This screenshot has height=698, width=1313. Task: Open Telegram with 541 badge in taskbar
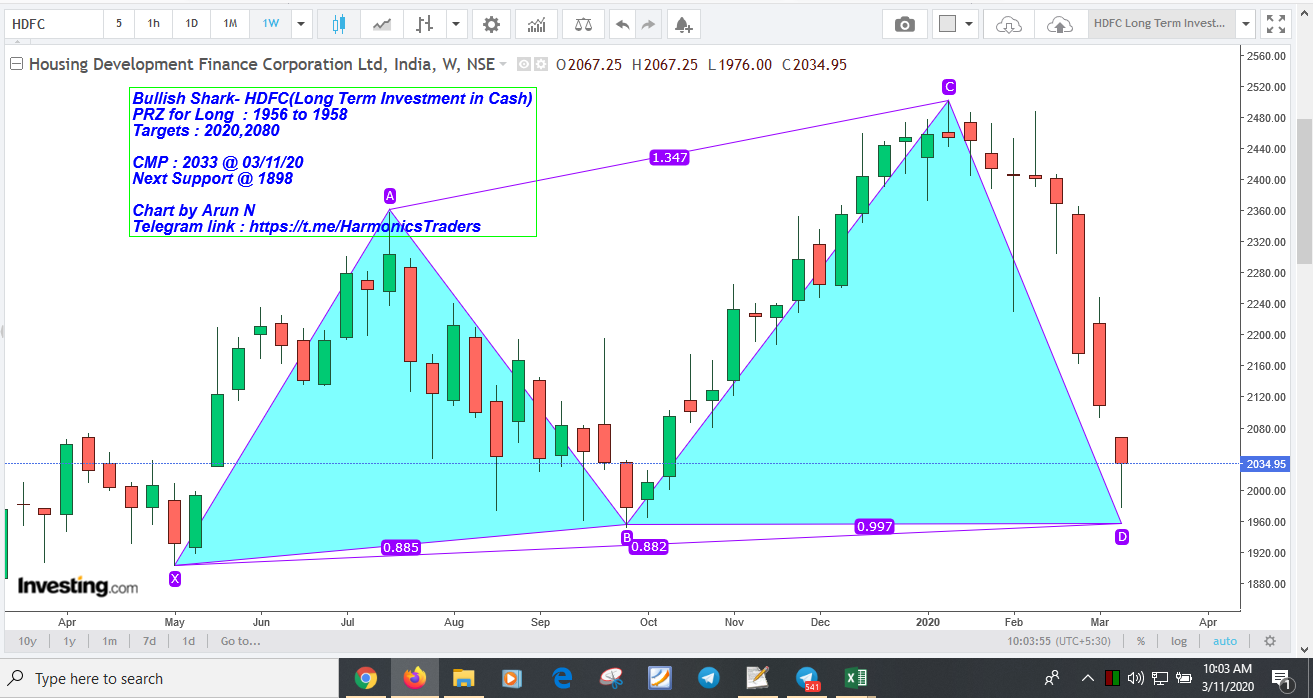coord(806,678)
